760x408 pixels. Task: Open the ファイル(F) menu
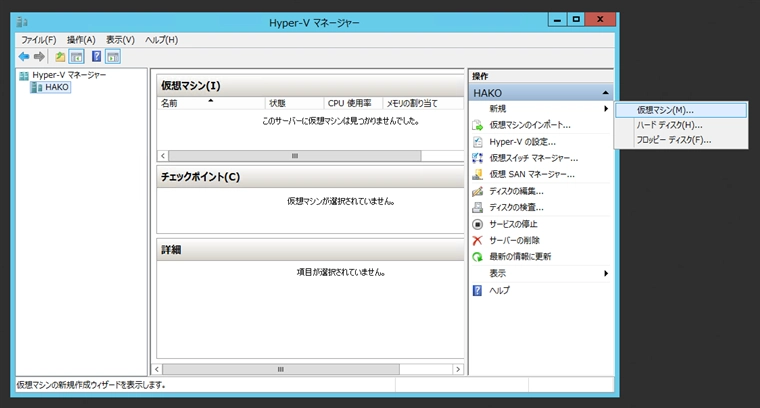click(x=39, y=40)
